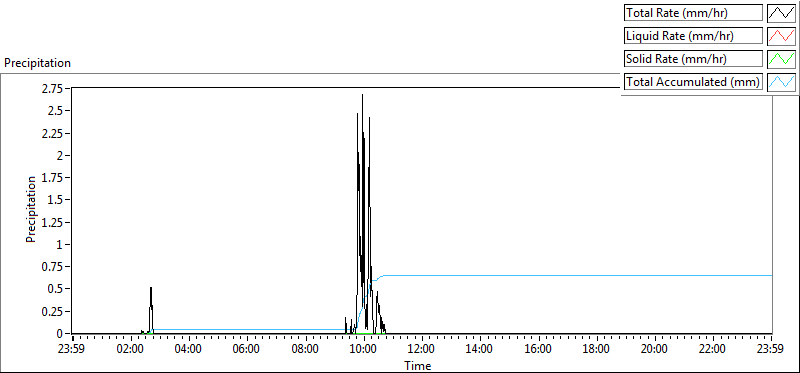Click the 18:00 time axis label

click(596, 350)
